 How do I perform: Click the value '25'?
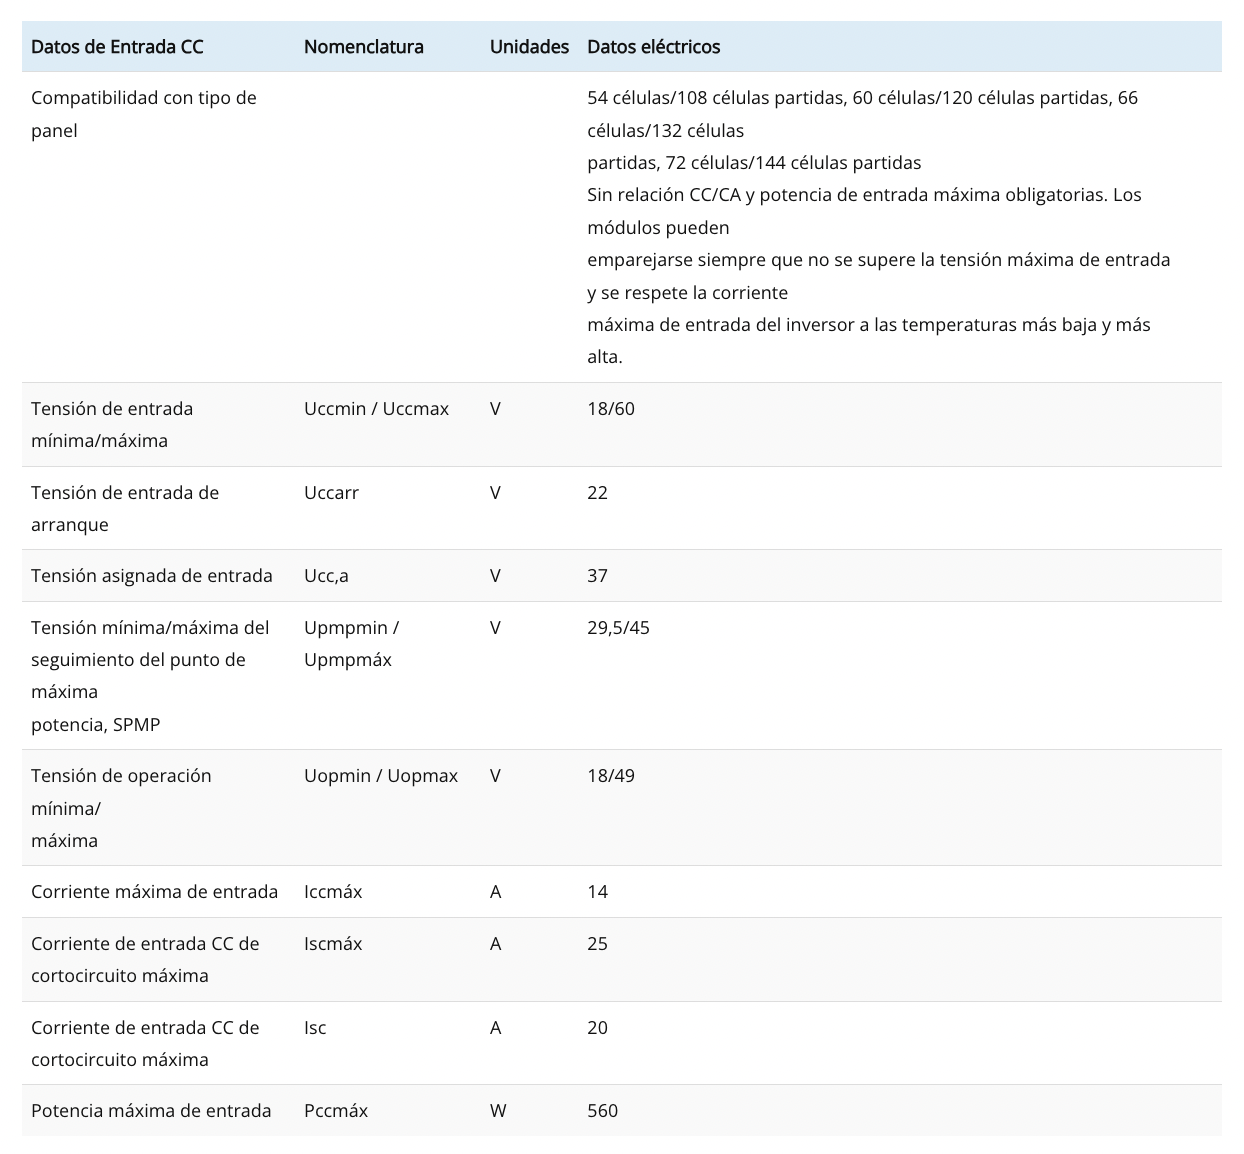(597, 944)
